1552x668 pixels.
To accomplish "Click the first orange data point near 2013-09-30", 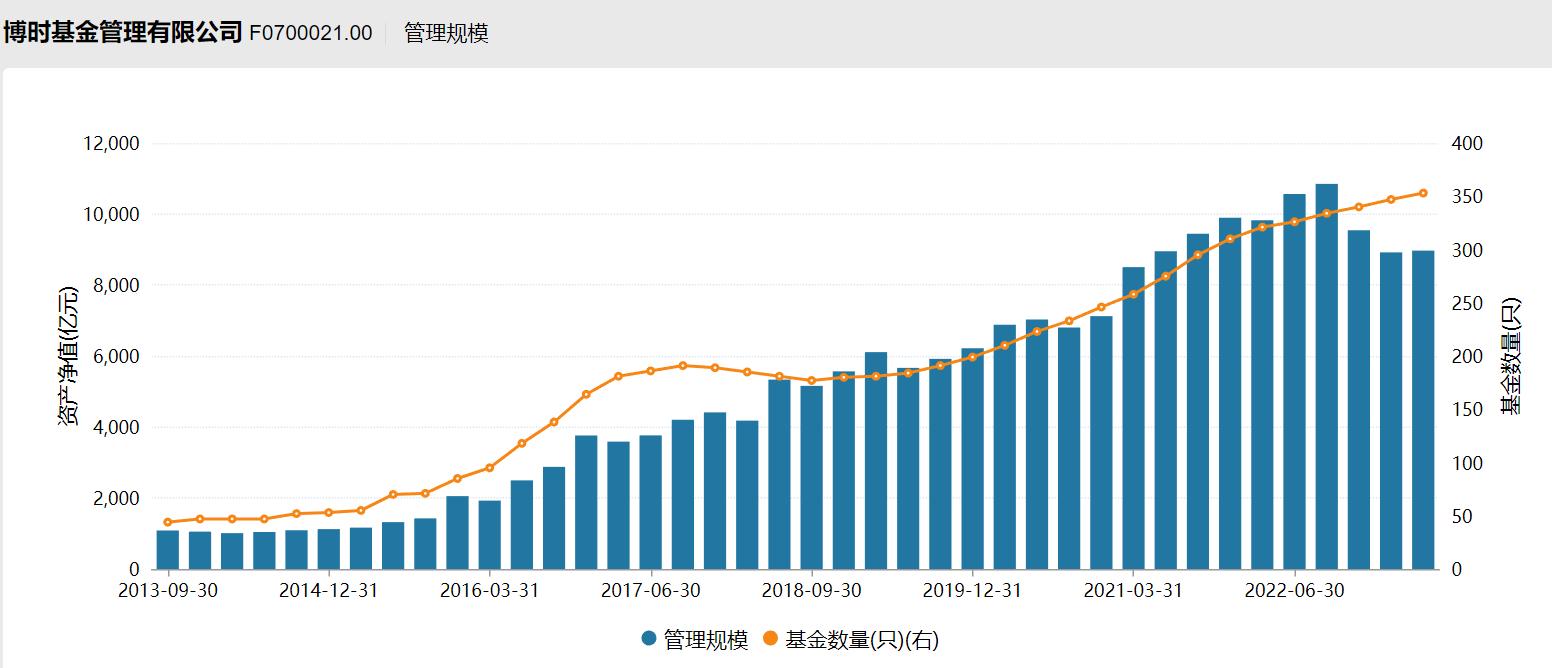I will (x=166, y=521).
